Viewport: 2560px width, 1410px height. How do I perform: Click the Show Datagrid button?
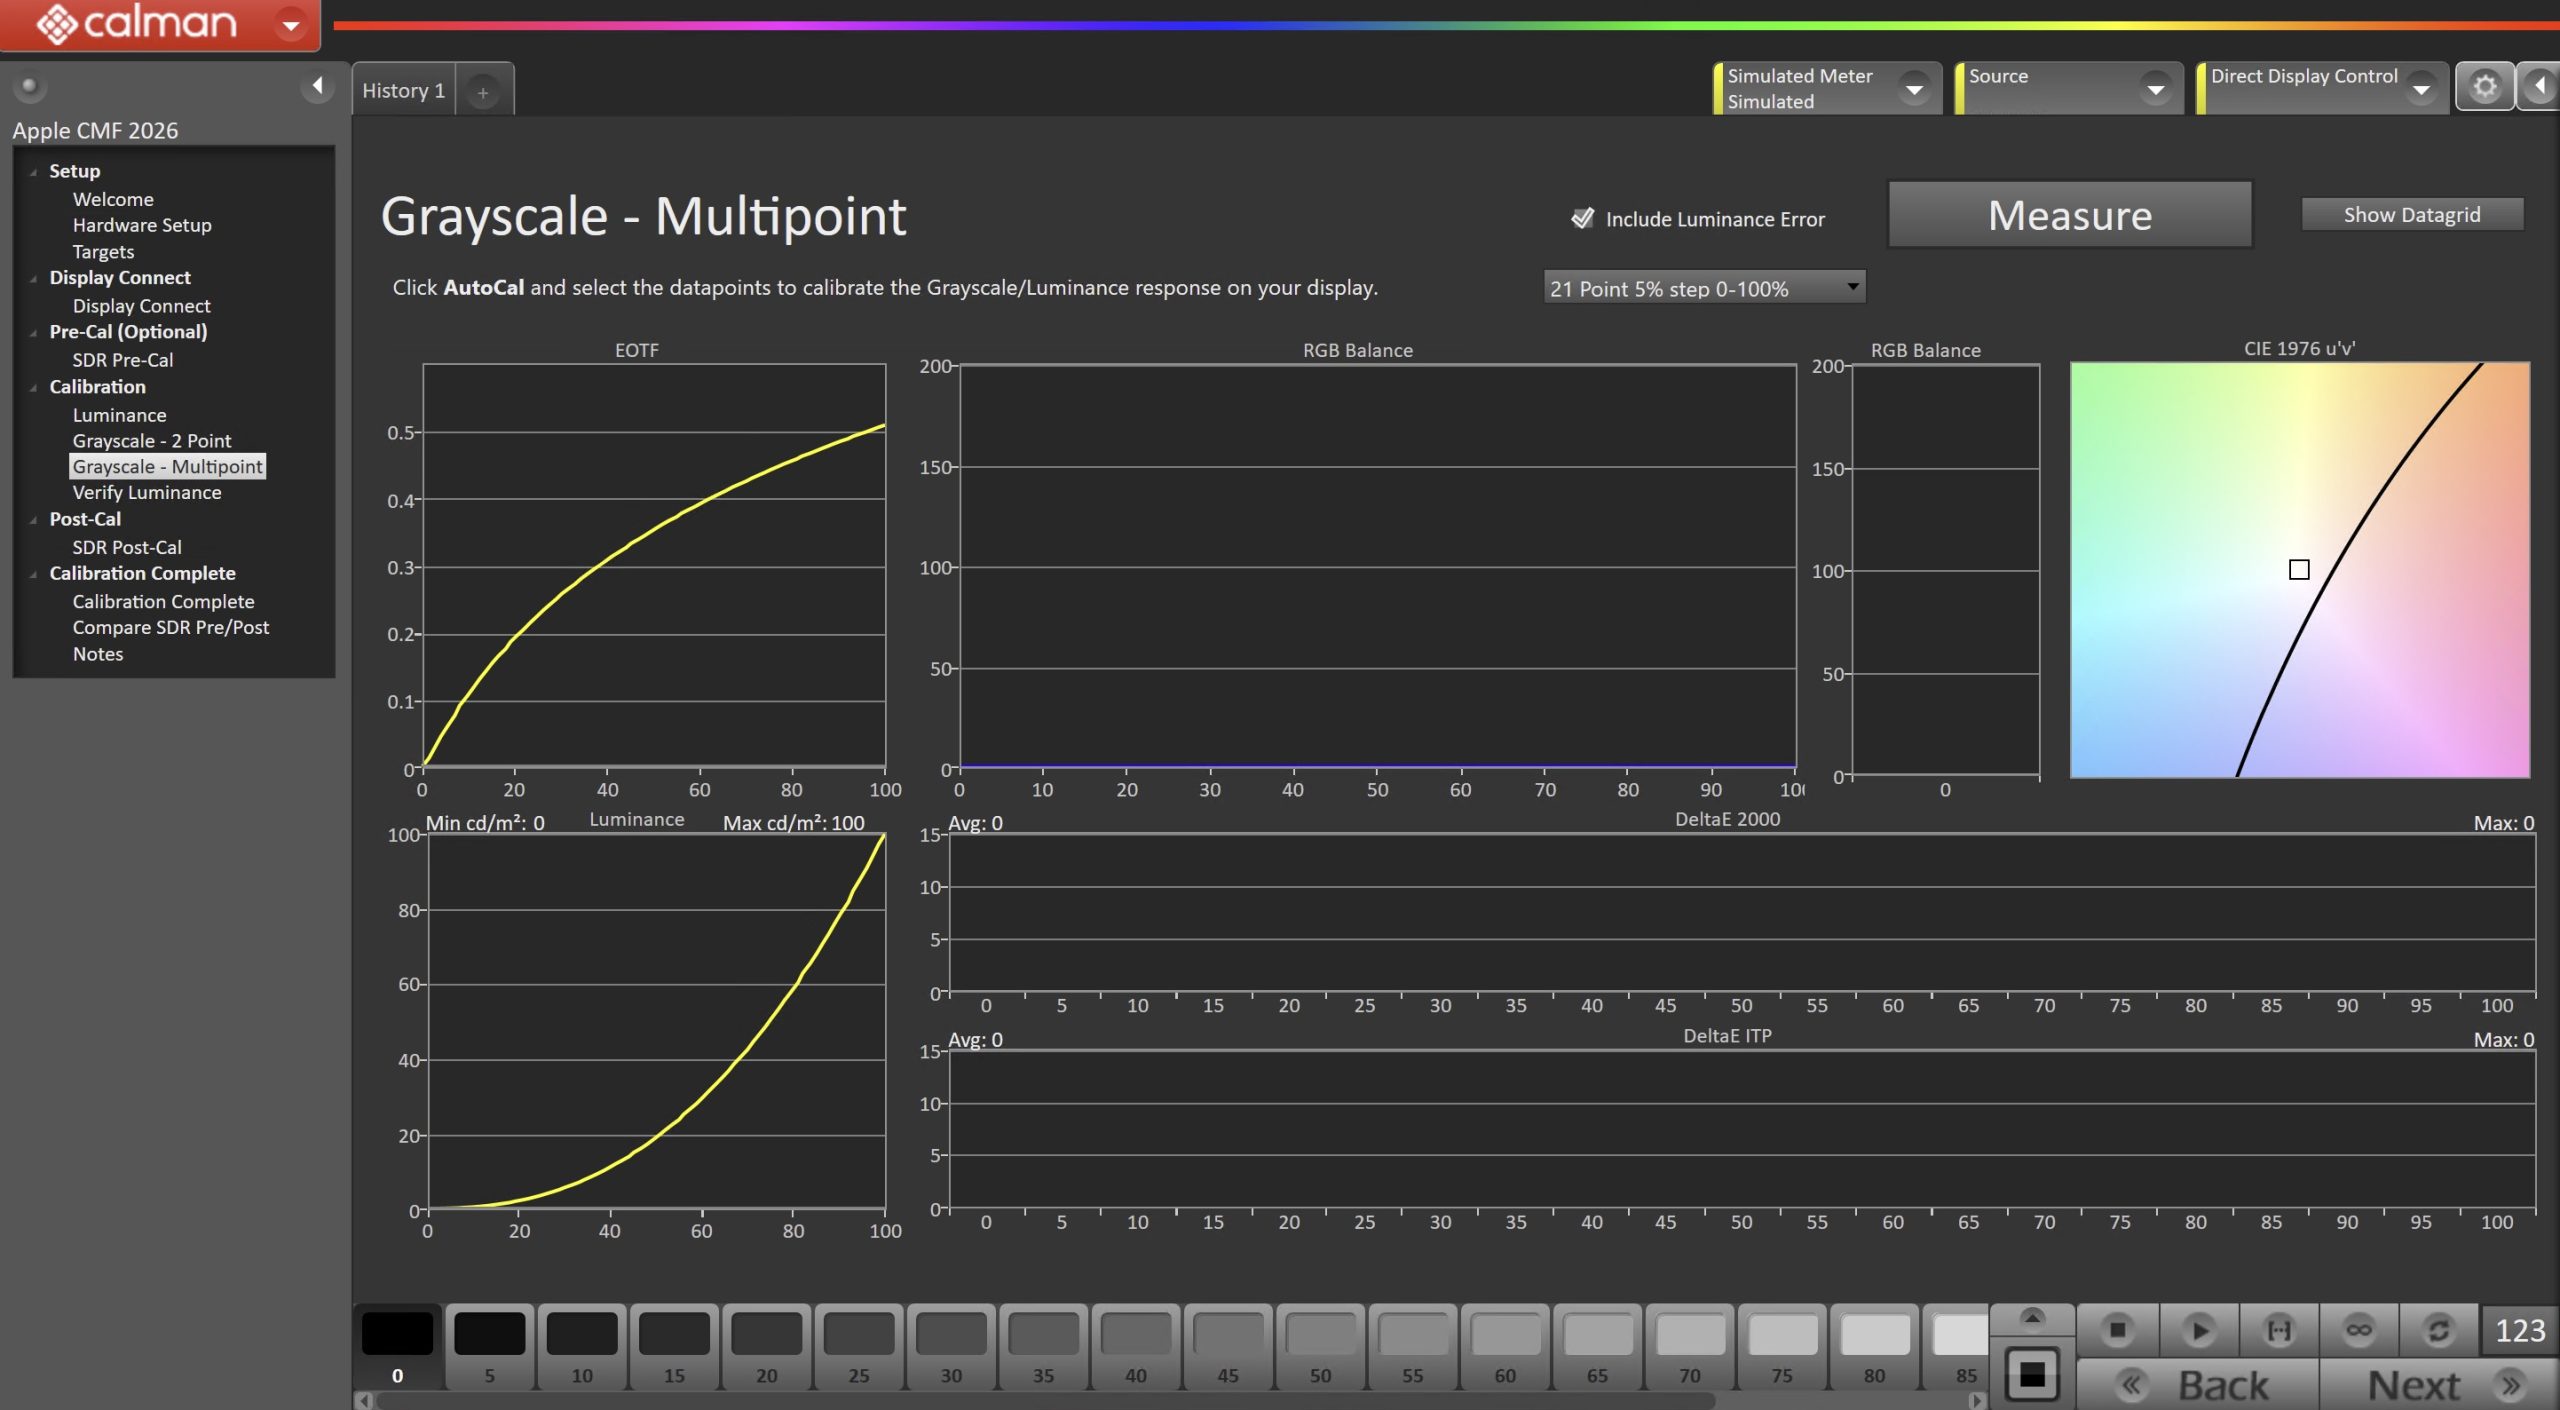[2411, 214]
